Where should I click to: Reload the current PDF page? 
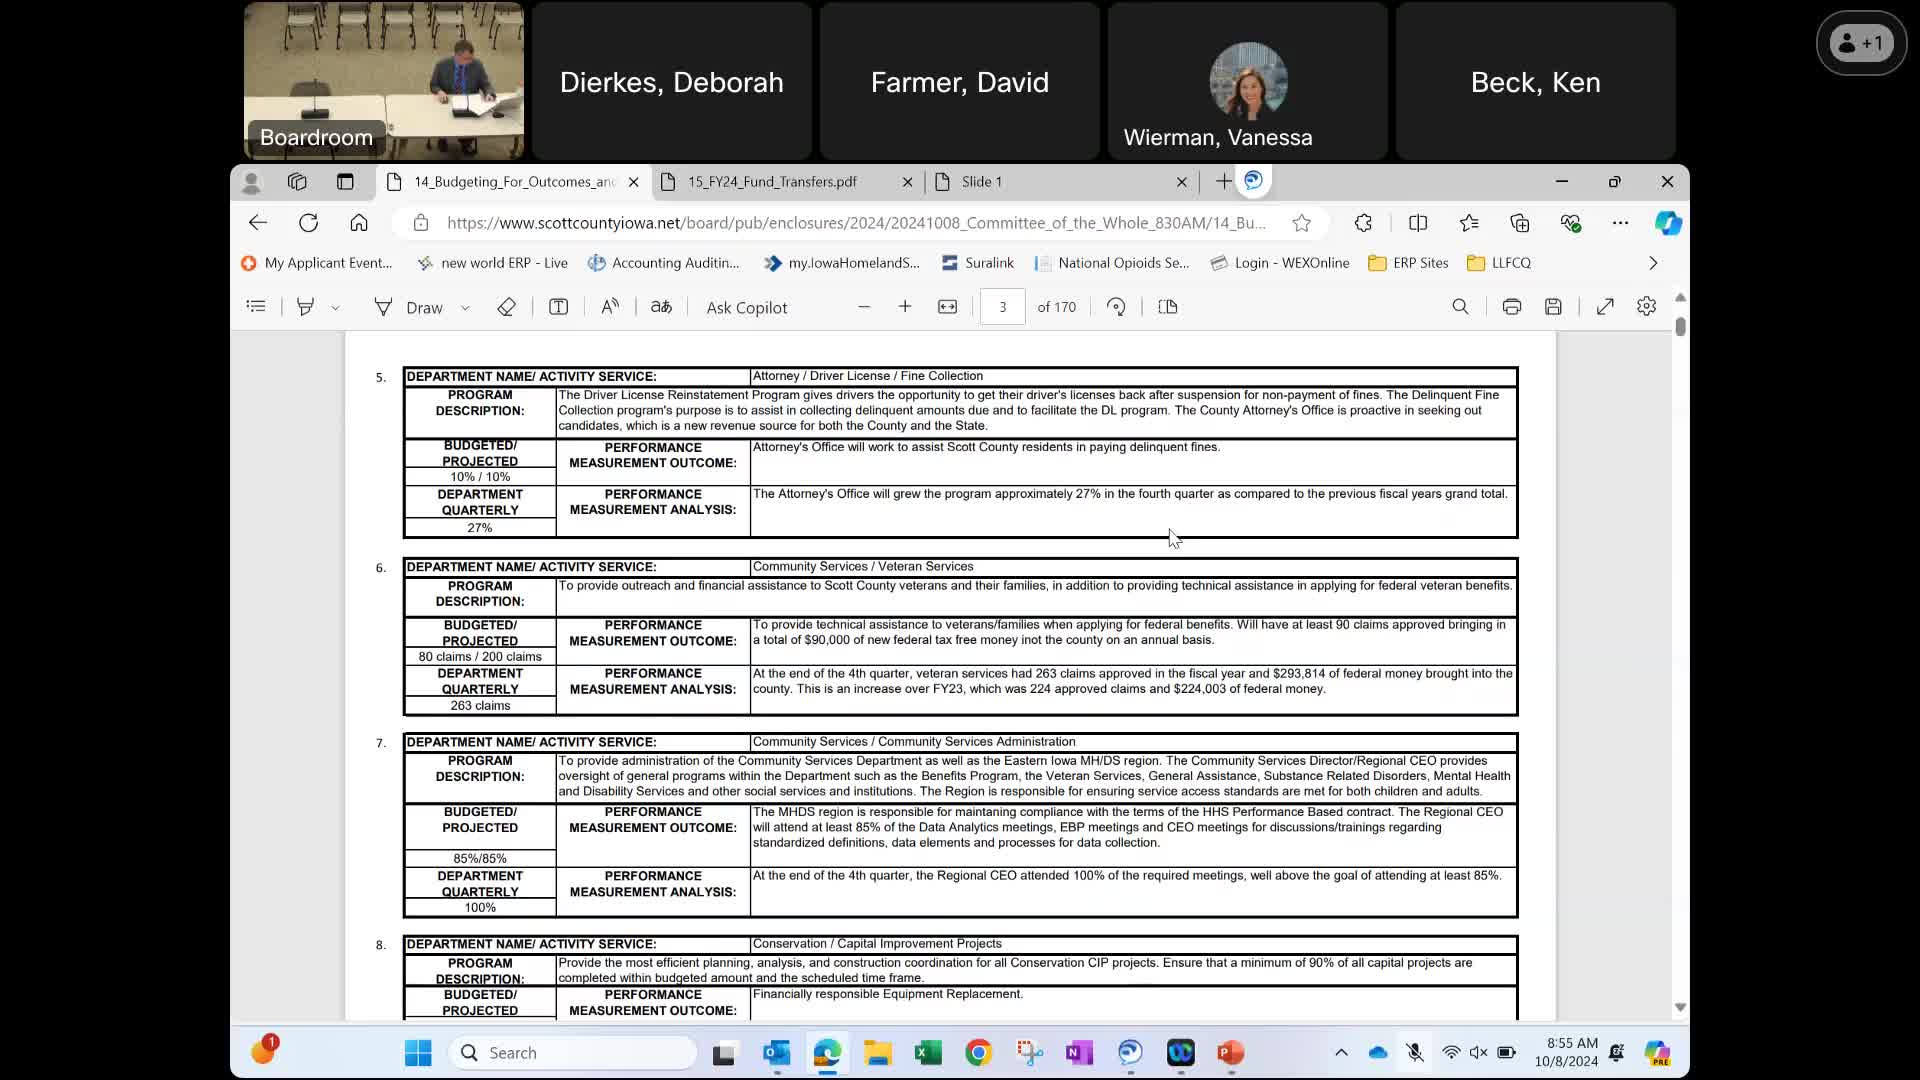(x=308, y=223)
